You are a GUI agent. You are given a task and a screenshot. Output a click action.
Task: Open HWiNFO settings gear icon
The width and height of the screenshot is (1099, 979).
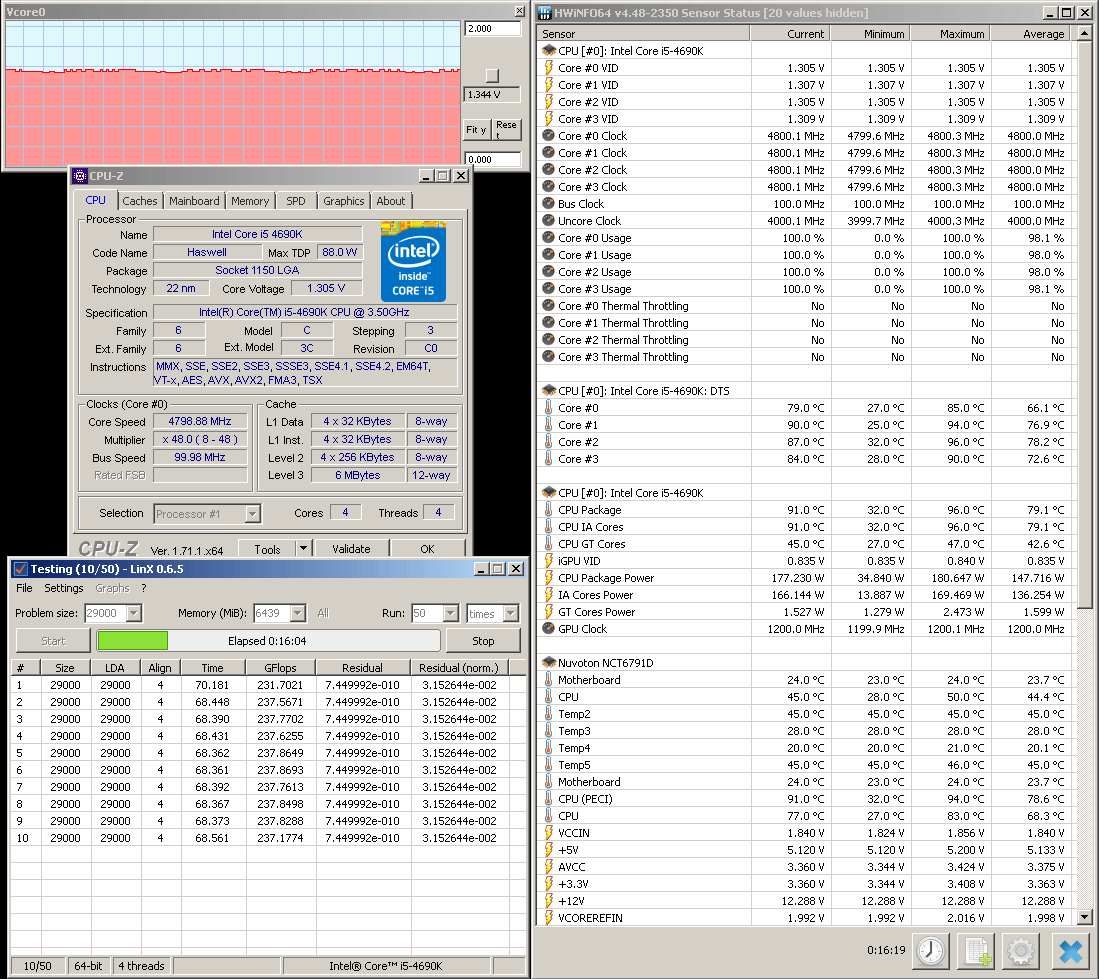(1021, 951)
